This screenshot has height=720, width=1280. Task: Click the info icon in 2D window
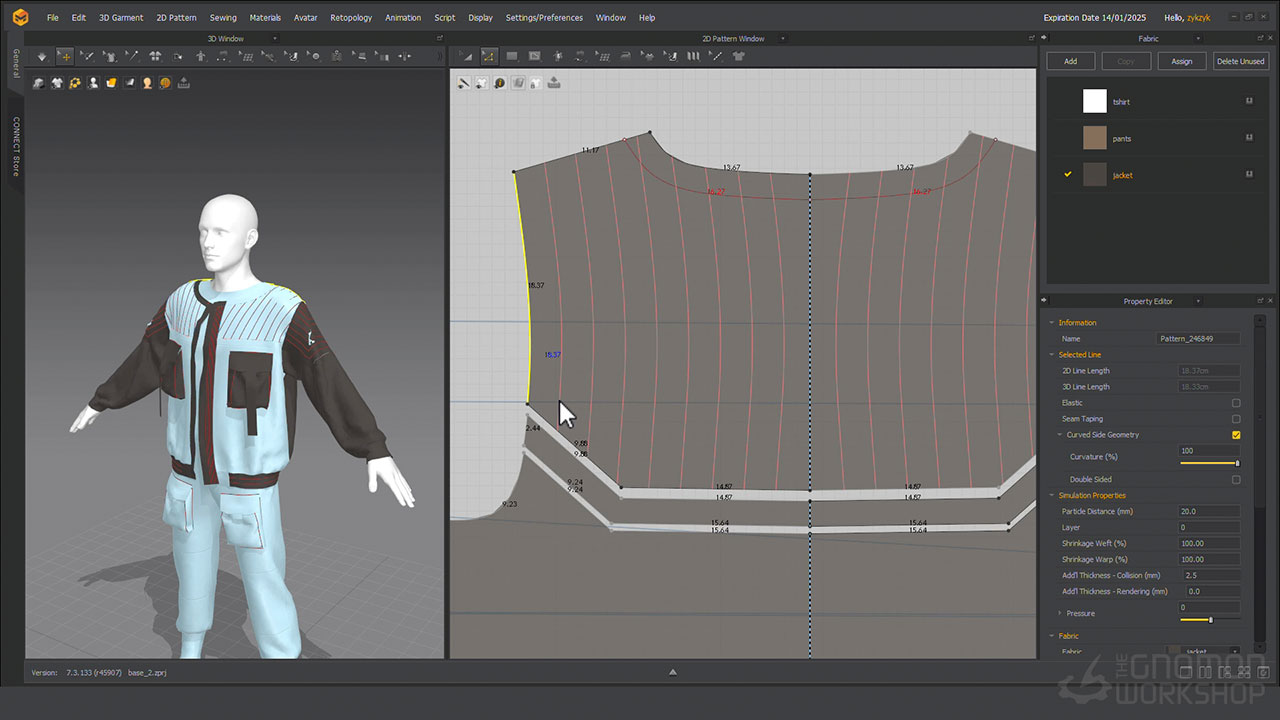[x=499, y=83]
